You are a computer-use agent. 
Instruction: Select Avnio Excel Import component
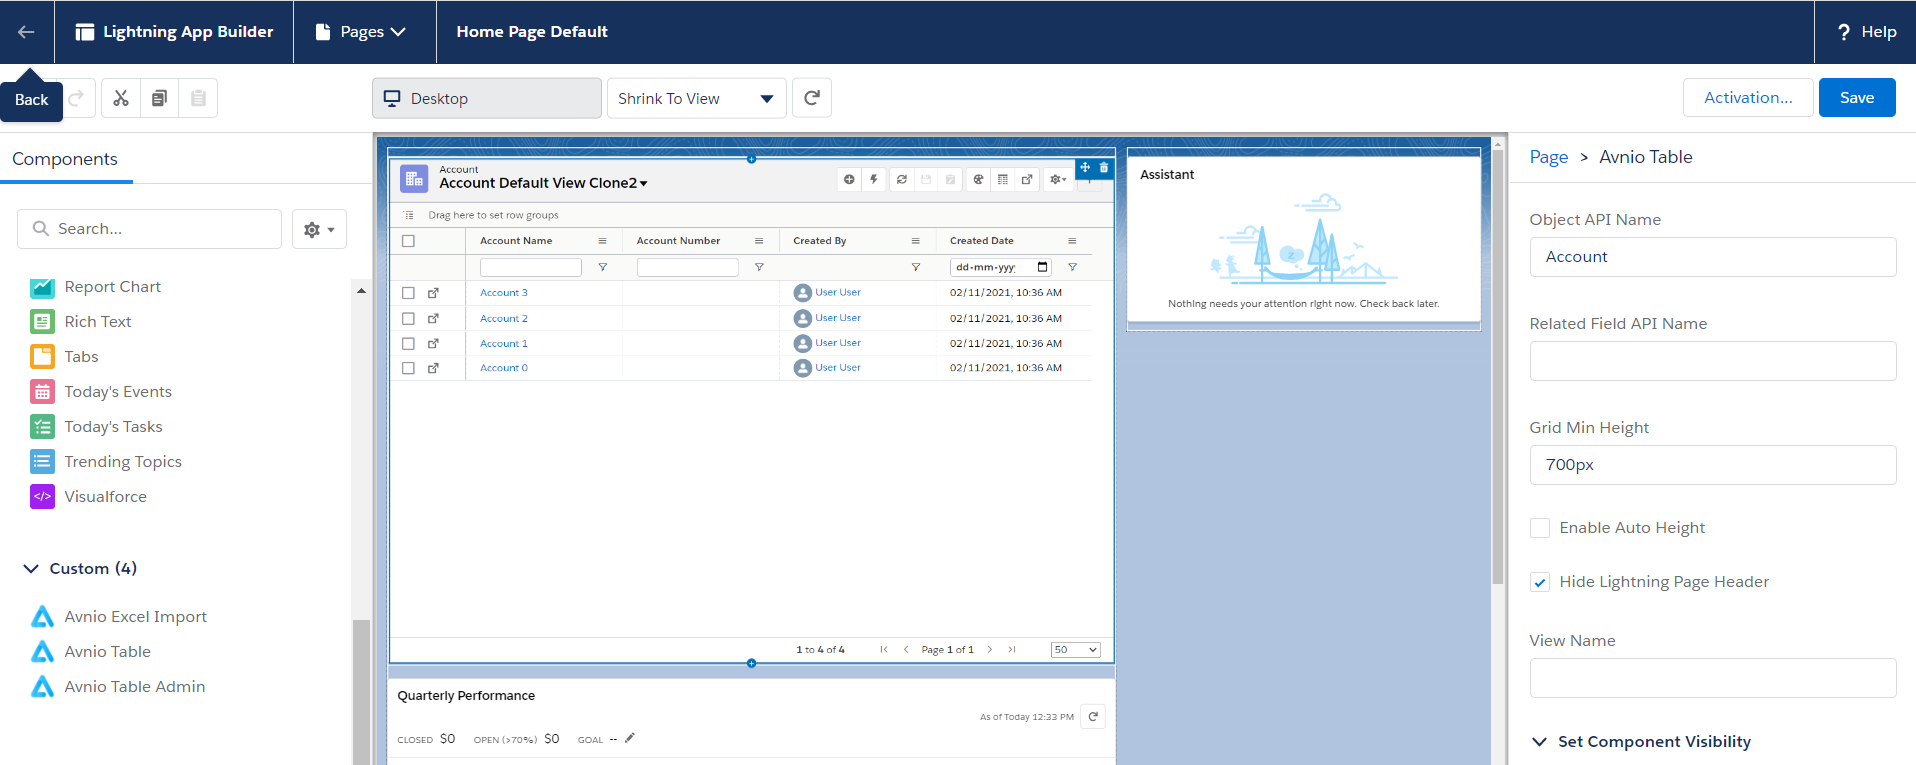pyautogui.click(x=135, y=616)
